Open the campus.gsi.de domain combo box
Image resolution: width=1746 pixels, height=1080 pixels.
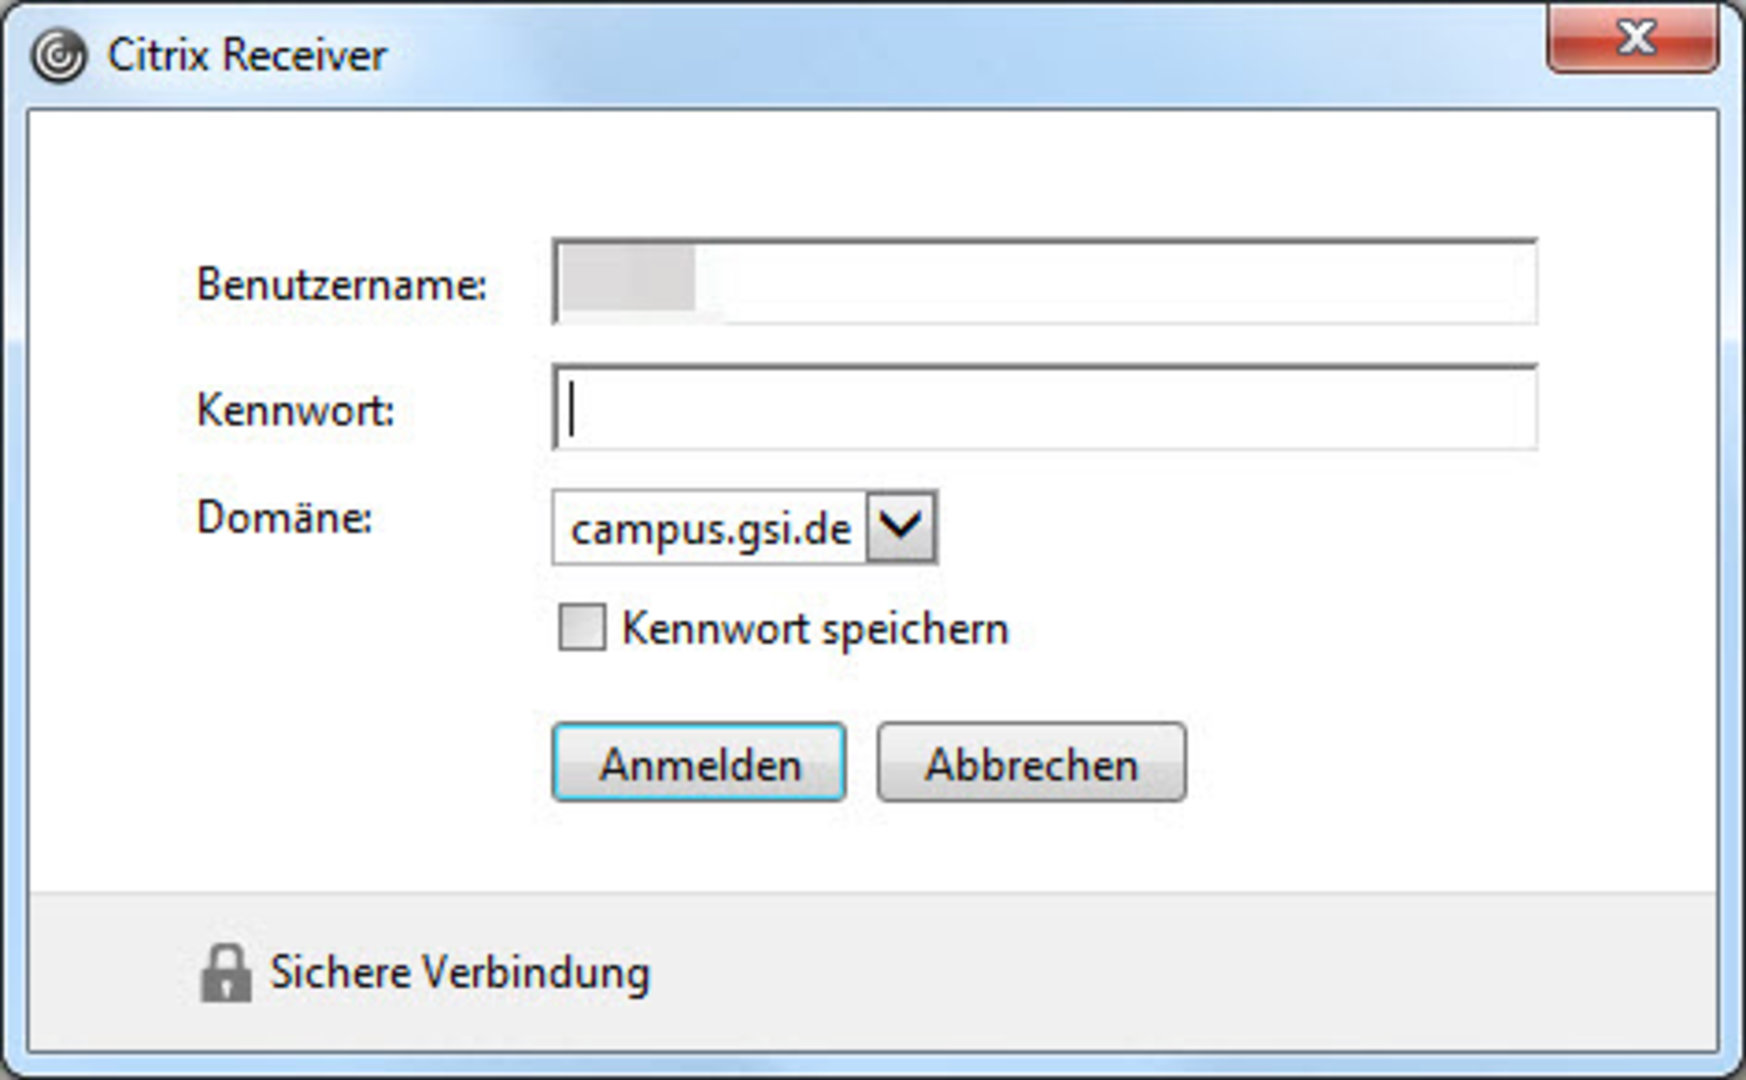[x=710, y=528]
